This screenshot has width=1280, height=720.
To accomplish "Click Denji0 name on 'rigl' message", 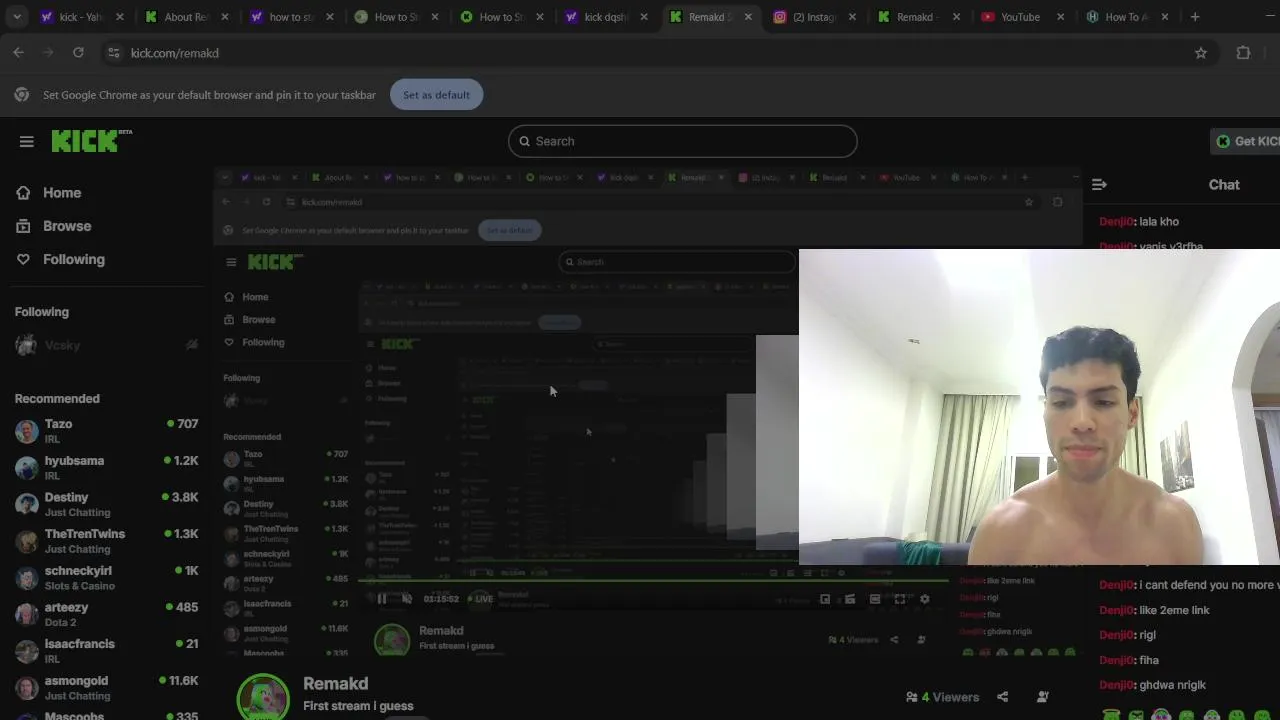I will point(1116,635).
